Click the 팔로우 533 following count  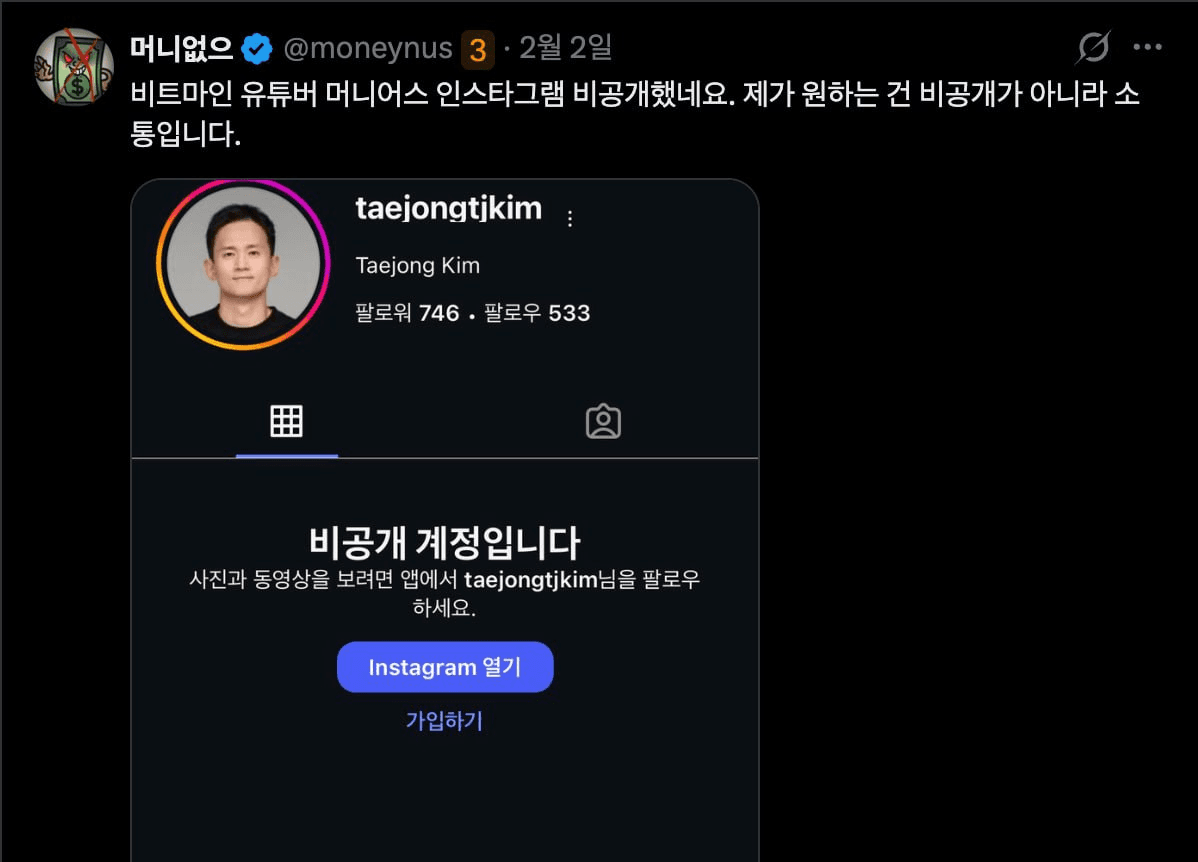coord(537,313)
